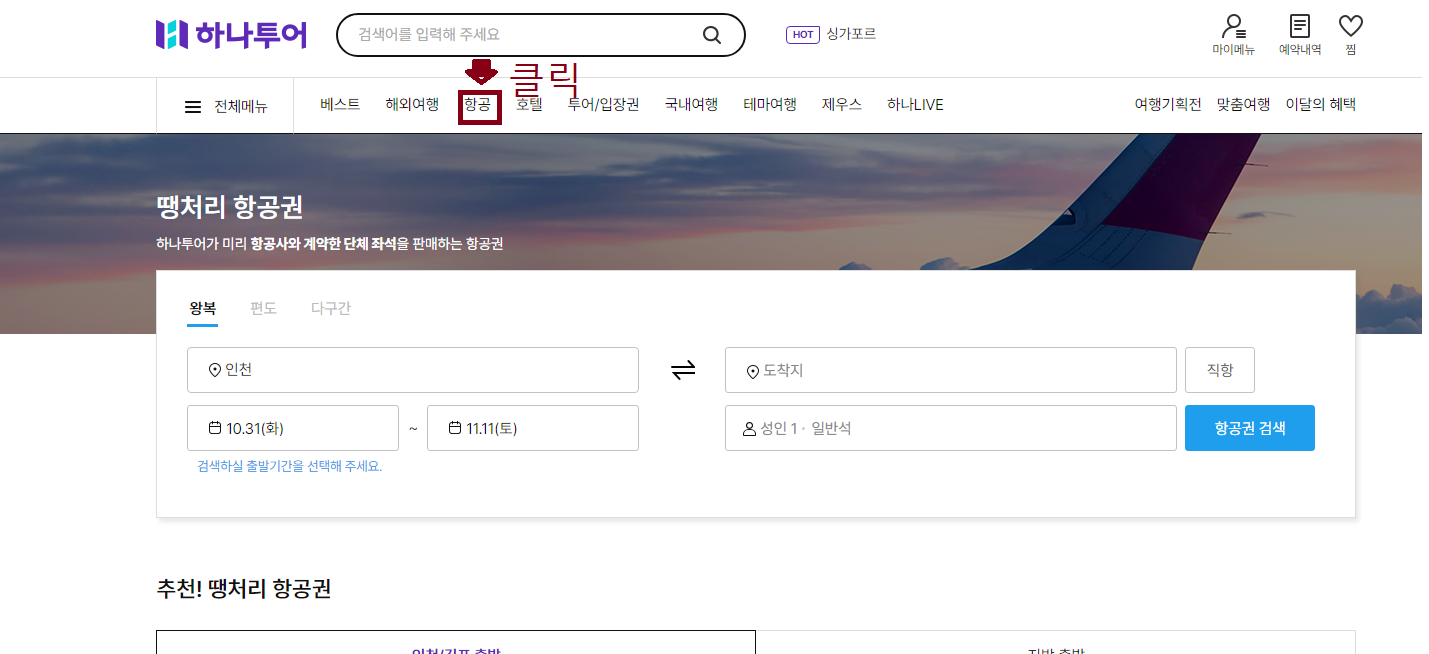Open the 성인 1 · 일반석 passenger selector
This screenshot has height=654, width=1429.
coord(950,427)
